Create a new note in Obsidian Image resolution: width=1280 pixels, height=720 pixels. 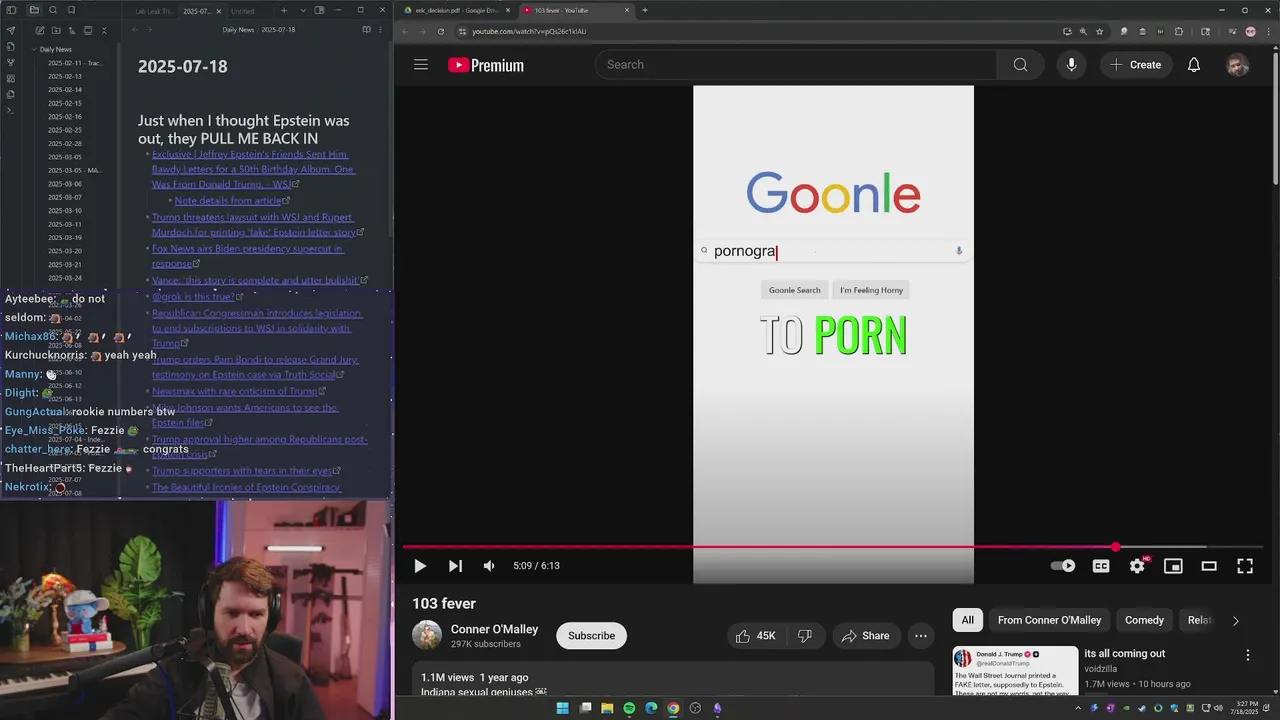point(40,30)
